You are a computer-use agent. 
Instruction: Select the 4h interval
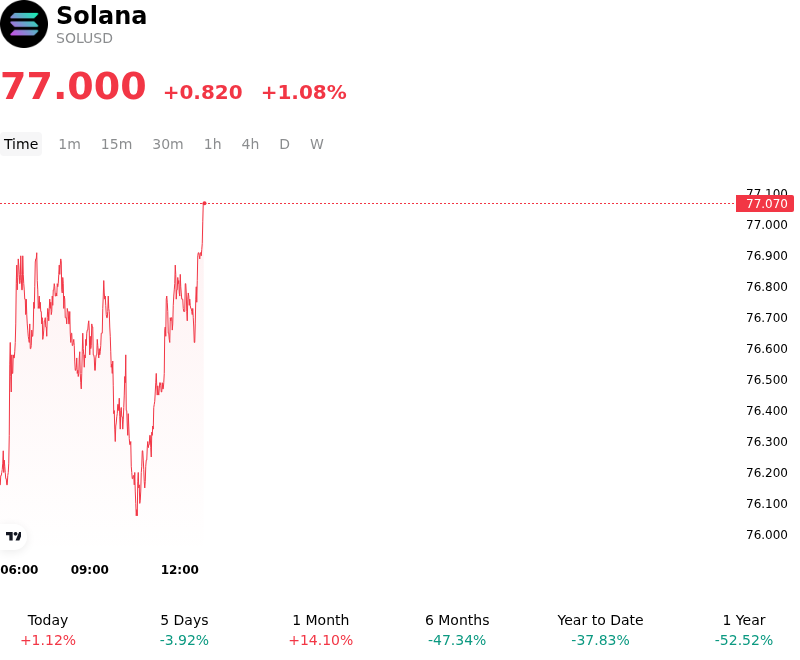pos(251,144)
